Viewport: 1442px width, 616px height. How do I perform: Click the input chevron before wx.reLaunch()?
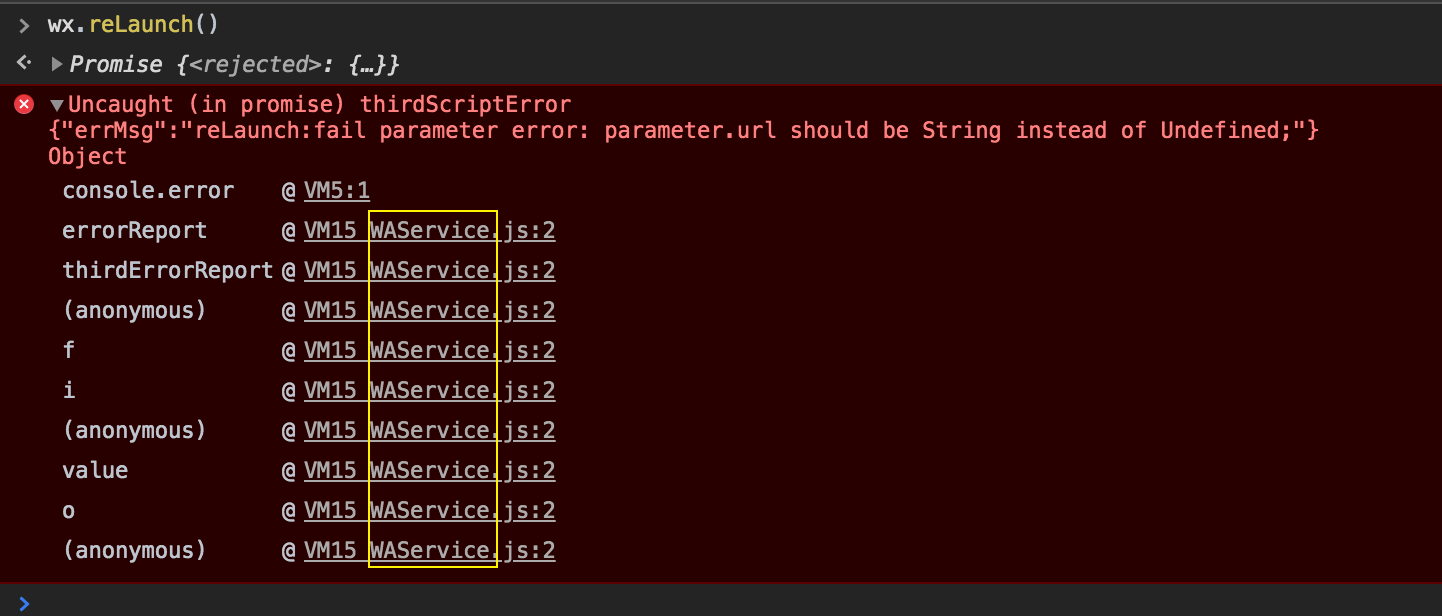(x=24, y=25)
